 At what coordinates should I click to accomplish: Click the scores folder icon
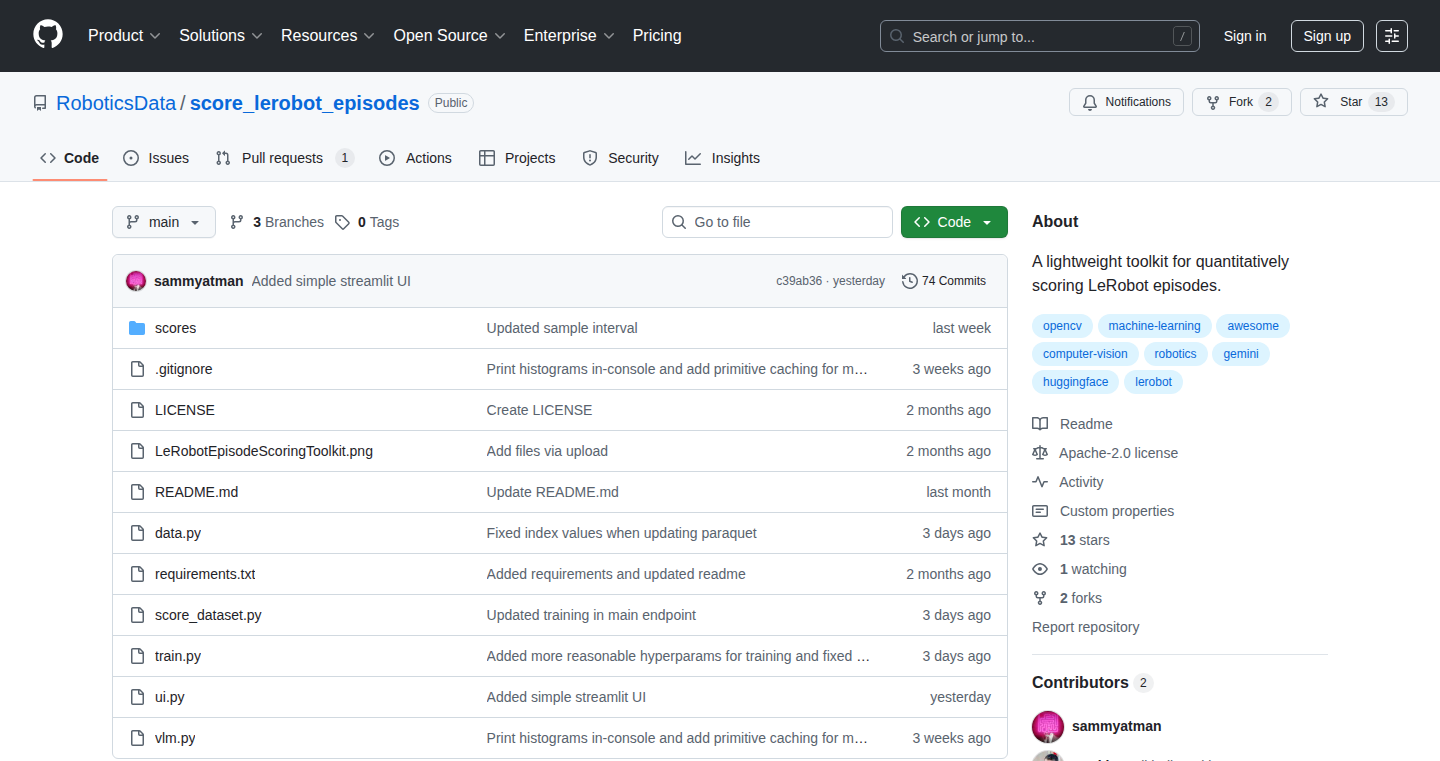pyautogui.click(x=137, y=328)
